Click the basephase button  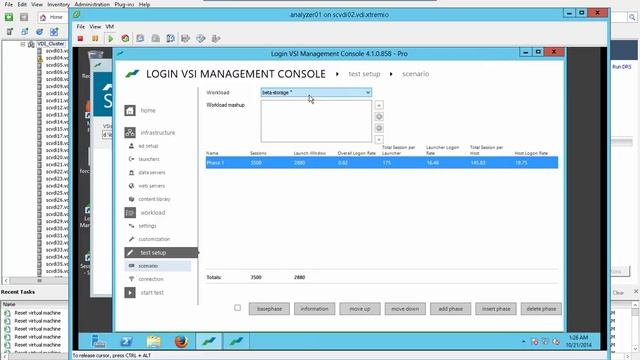269,309
